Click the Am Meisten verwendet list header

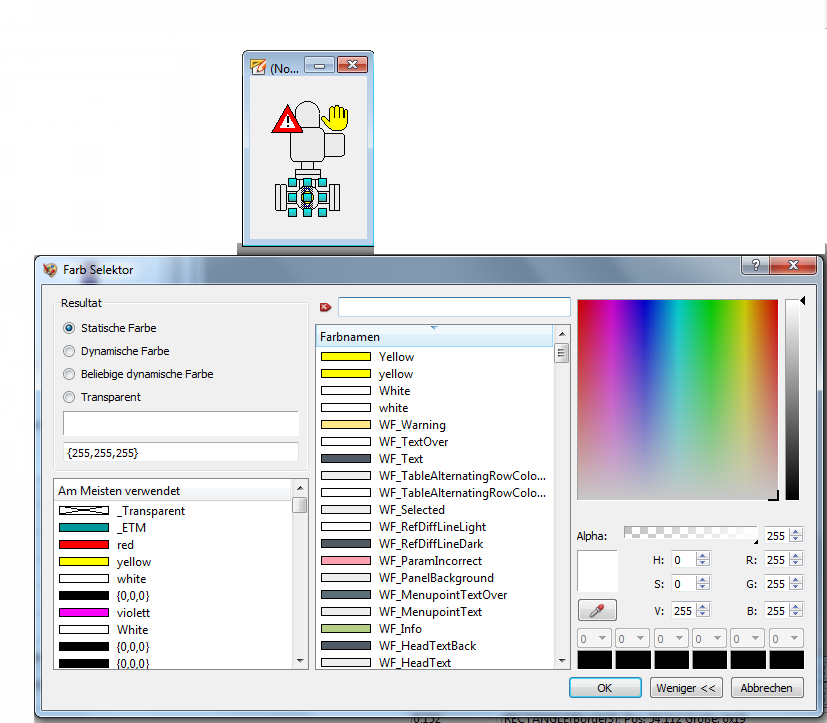pos(173,490)
